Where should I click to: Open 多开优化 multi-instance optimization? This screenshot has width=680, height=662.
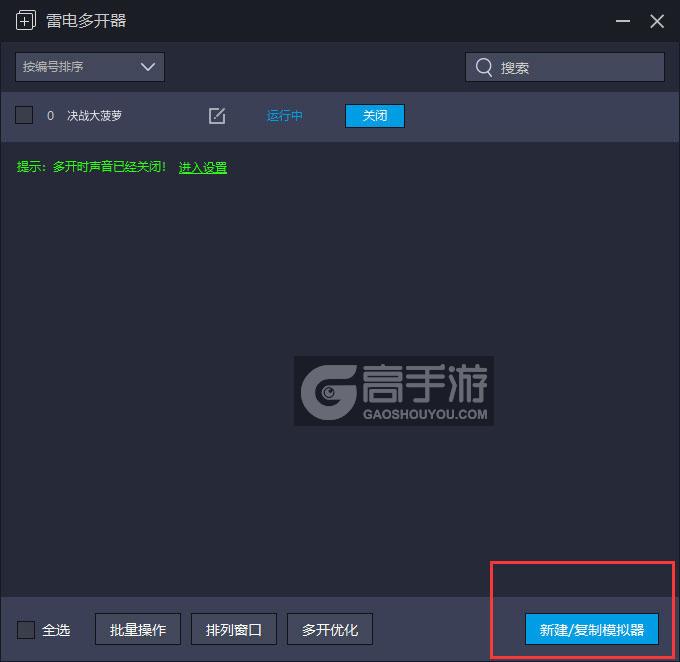coord(330,629)
